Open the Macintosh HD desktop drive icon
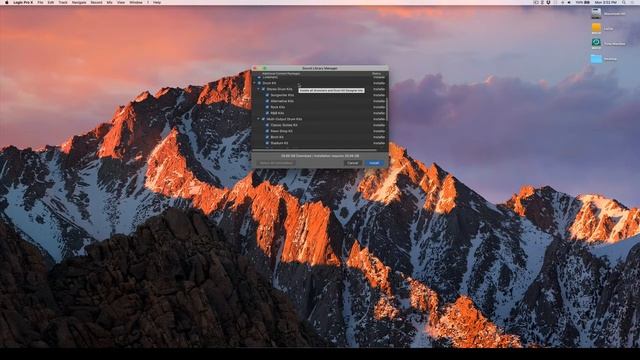The width and height of the screenshot is (640, 360). 596,13
